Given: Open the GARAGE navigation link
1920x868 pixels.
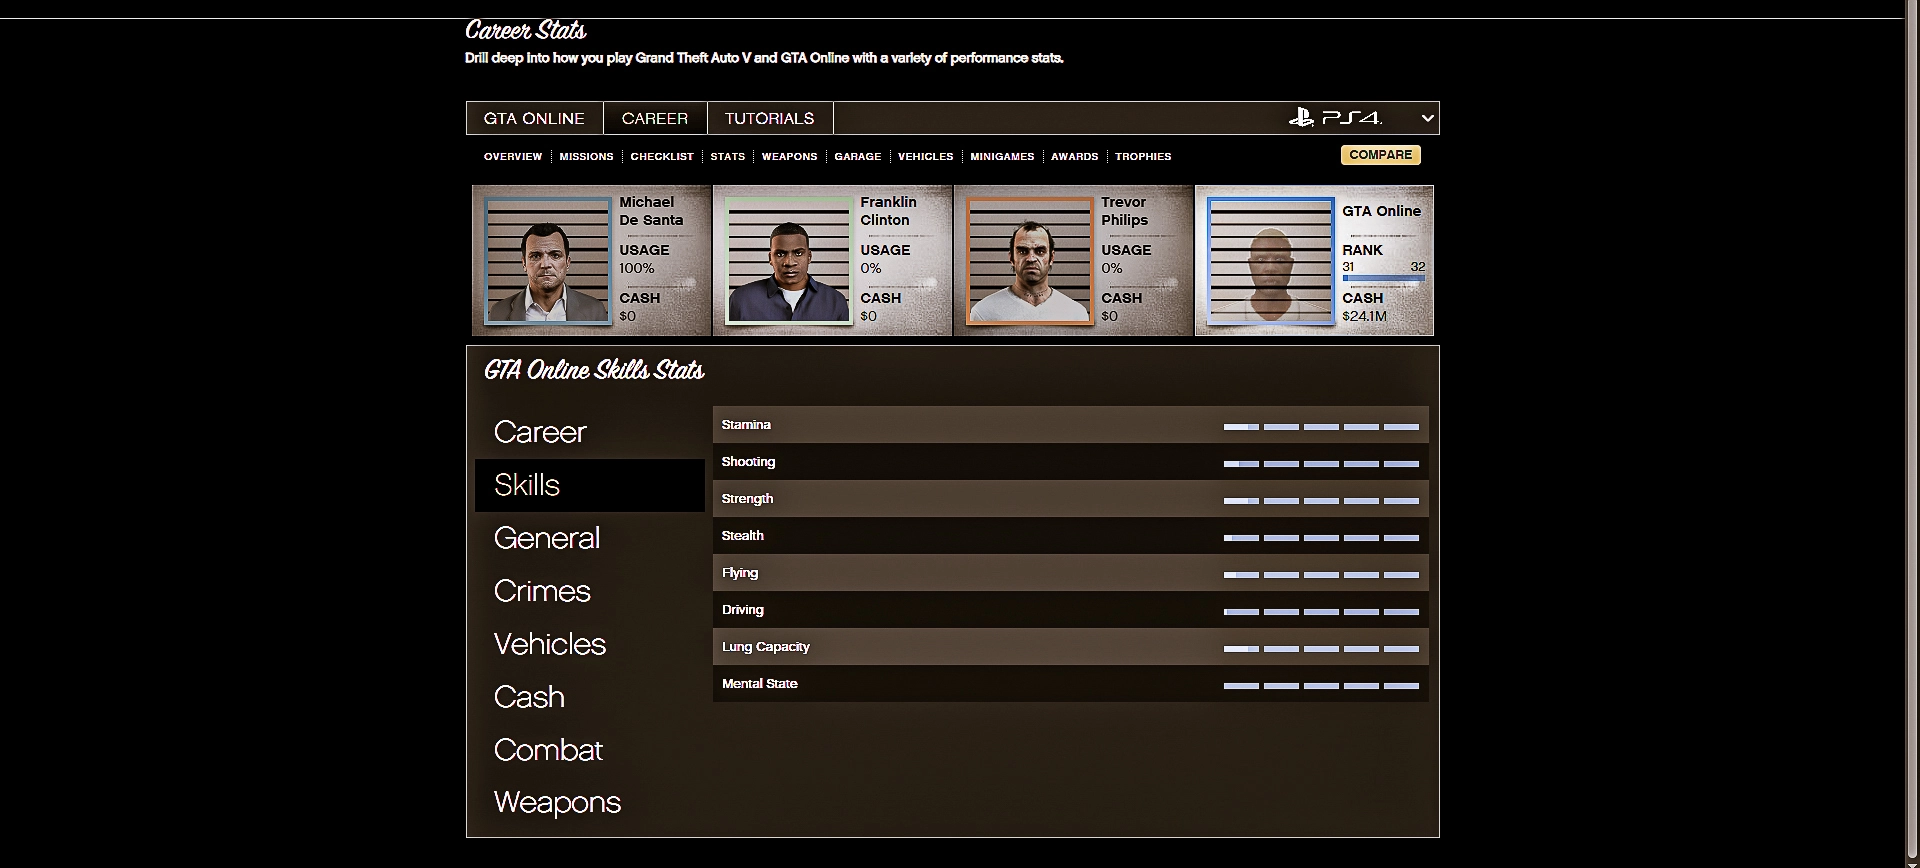Looking at the screenshot, I should tap(858, 157).
